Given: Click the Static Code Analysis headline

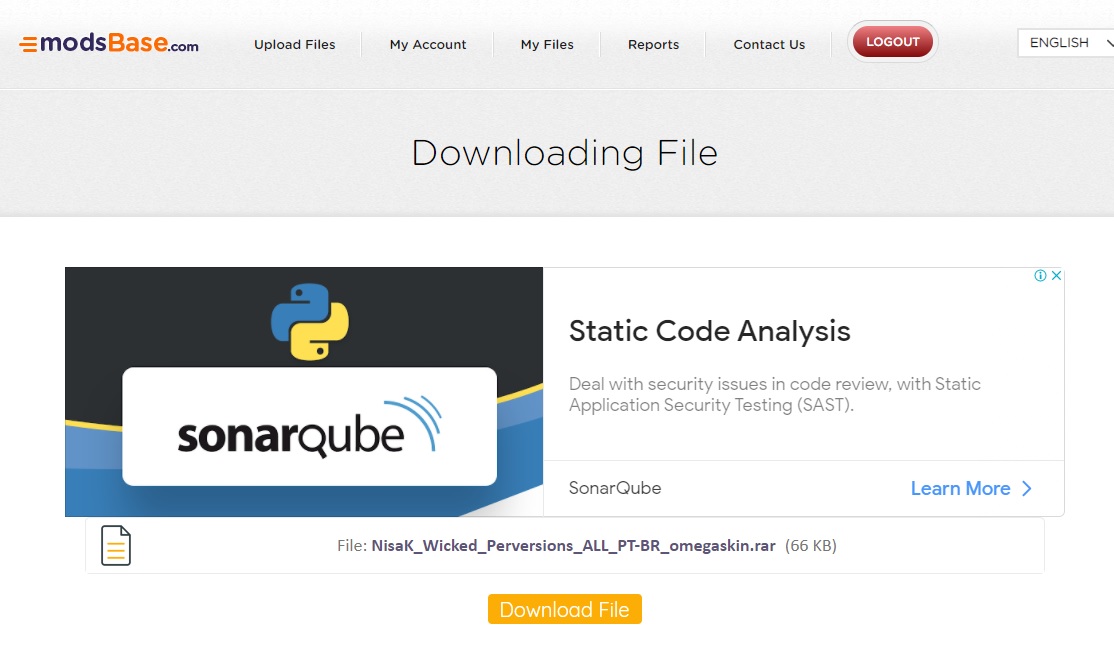Looking at the screenshot, I should coord(709,331).
